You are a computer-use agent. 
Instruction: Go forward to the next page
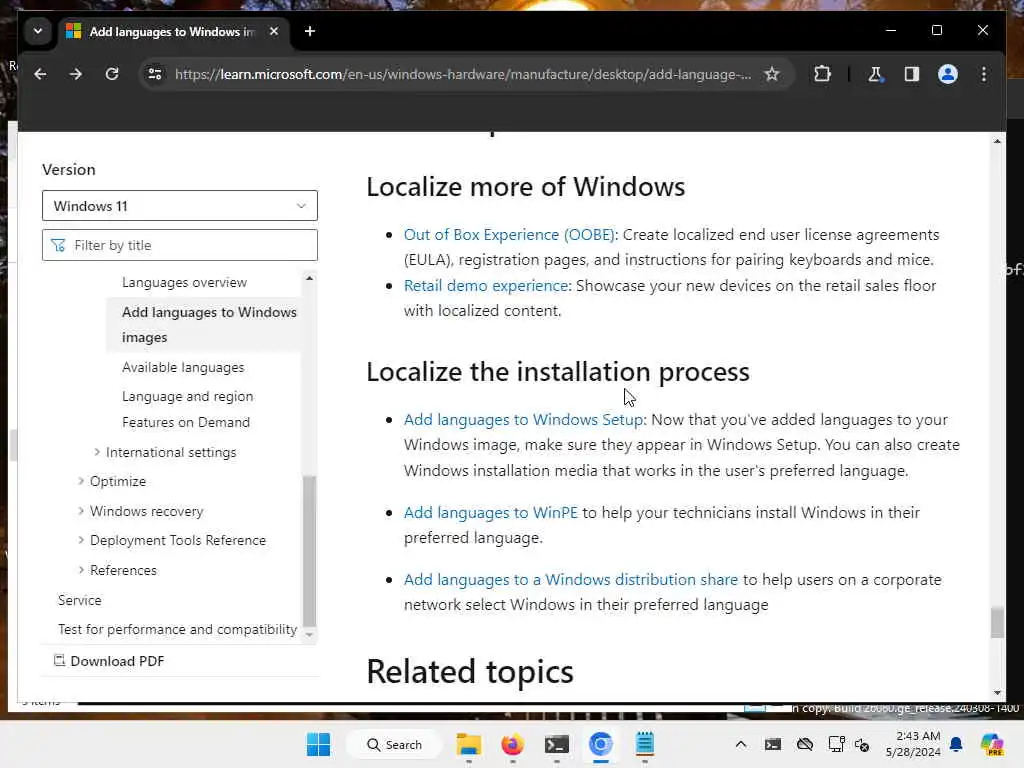tap(76, 74)
